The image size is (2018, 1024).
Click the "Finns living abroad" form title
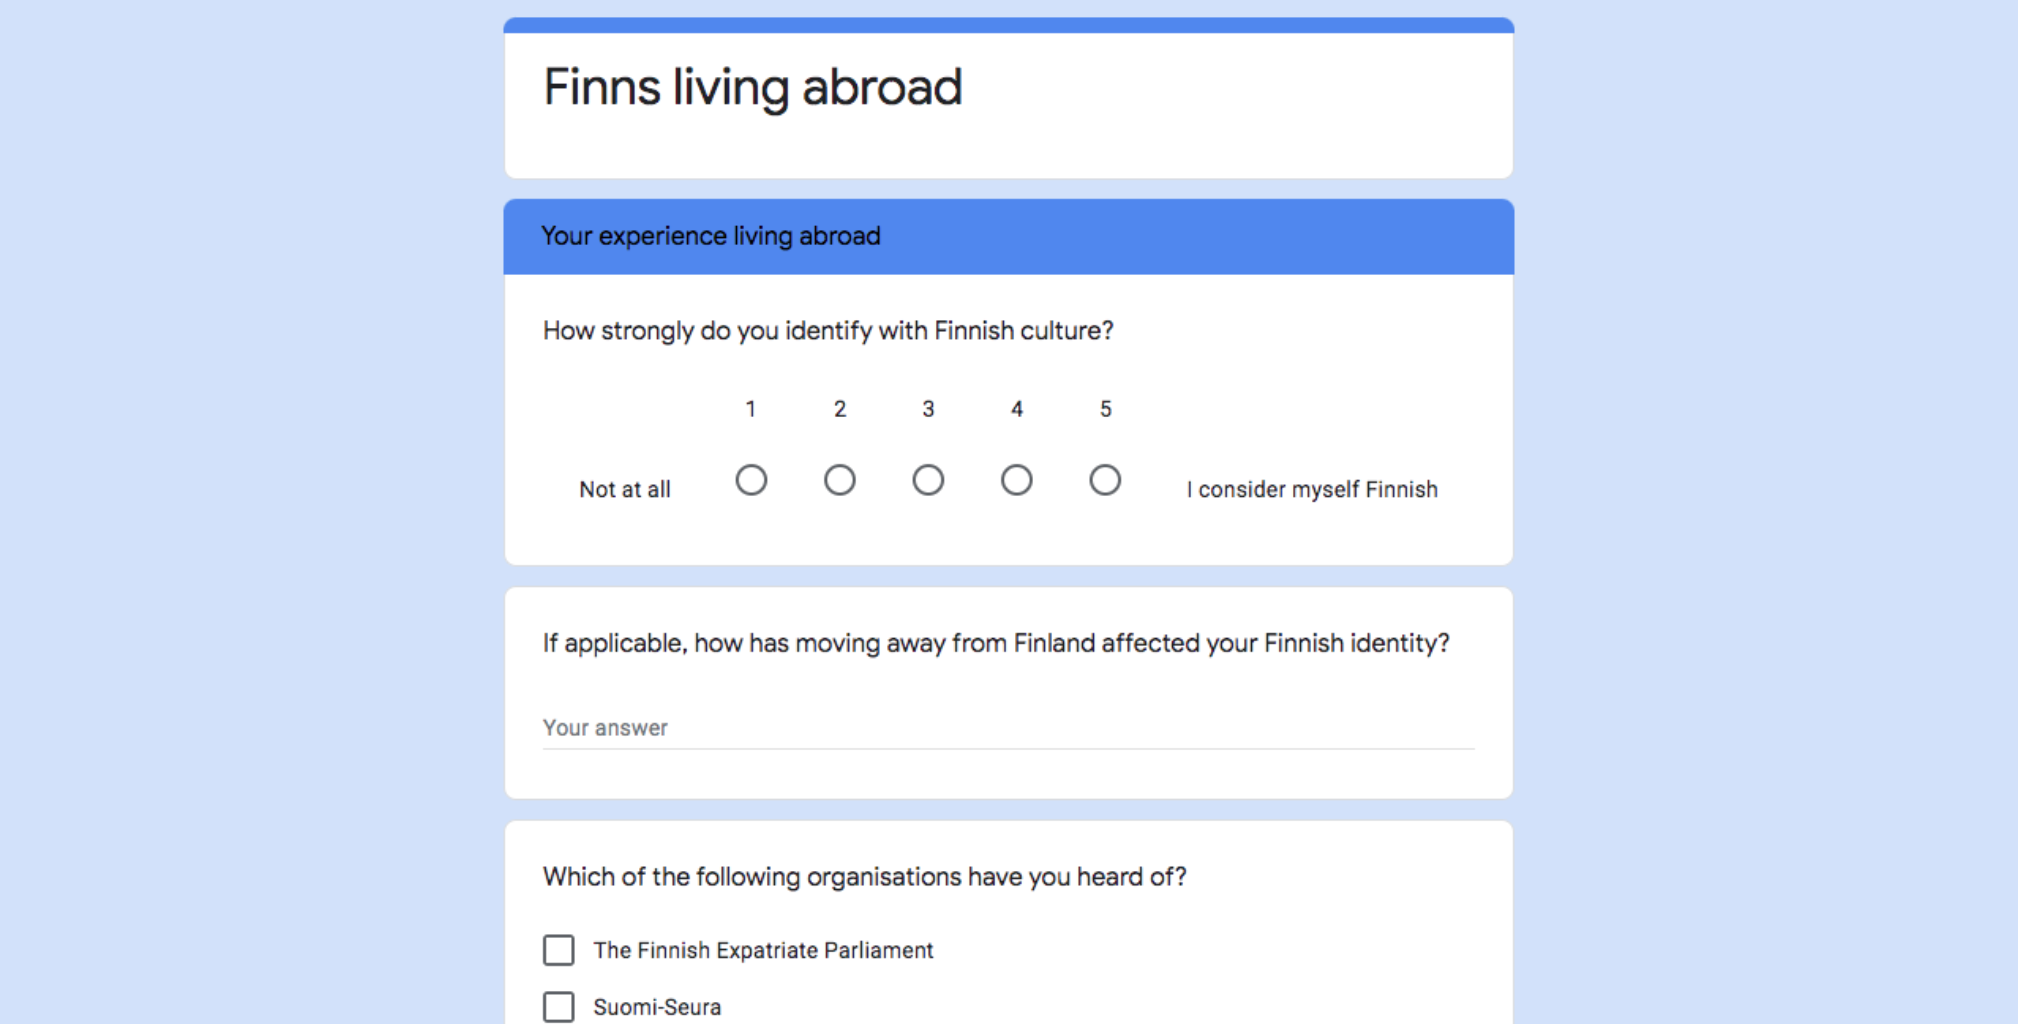tap(752, 87)
